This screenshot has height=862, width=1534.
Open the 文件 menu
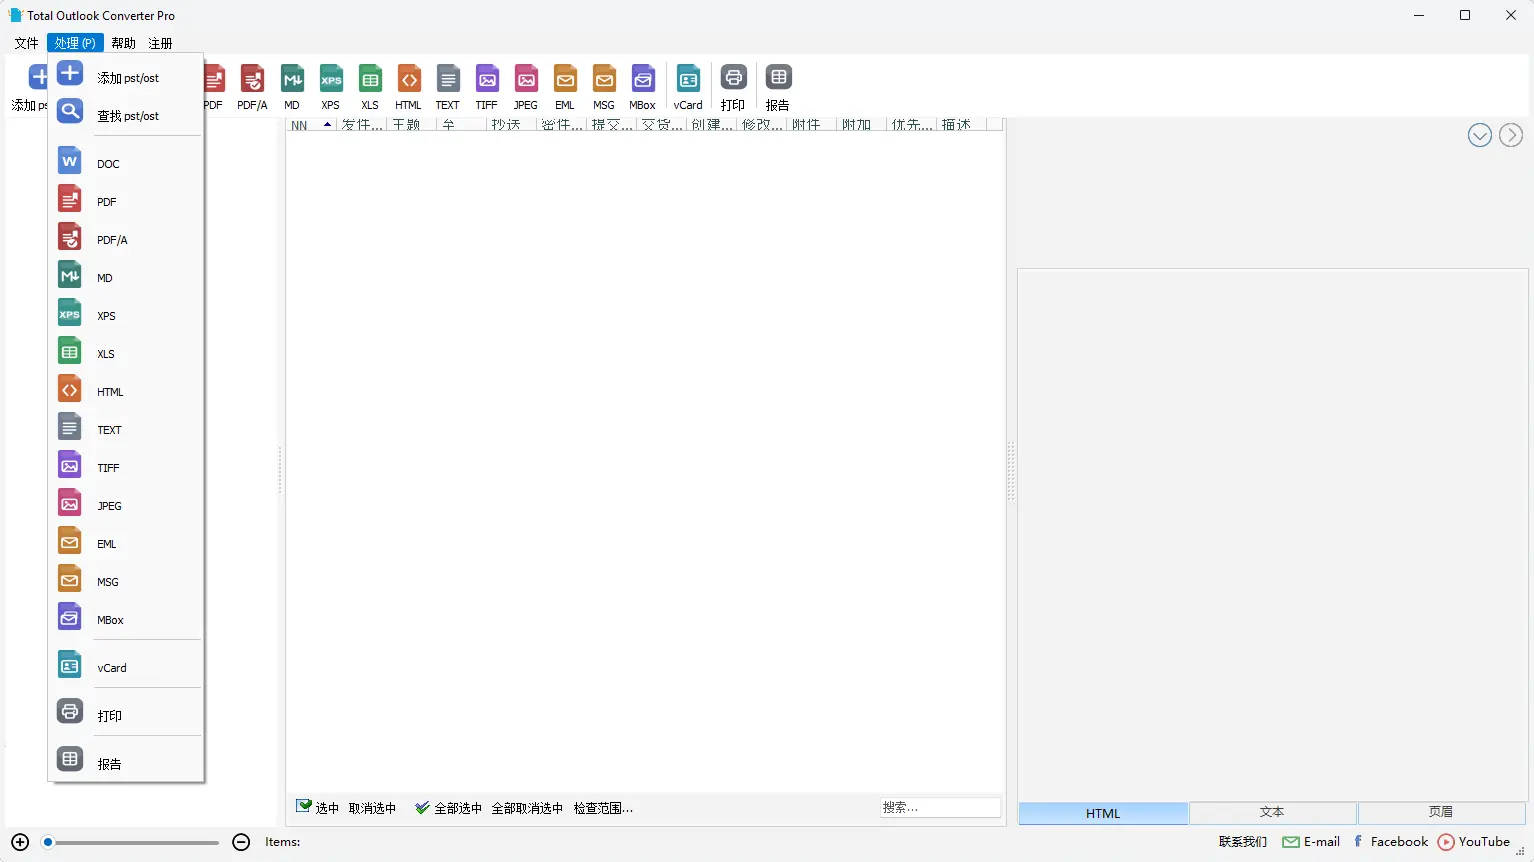tap(27, 43)
